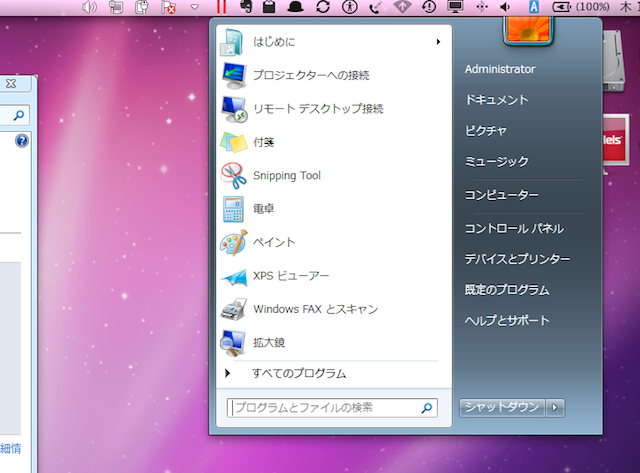Screen dimensions: 640x473
Task: Open the shutdown options arrow
Action: click(555, 407)
